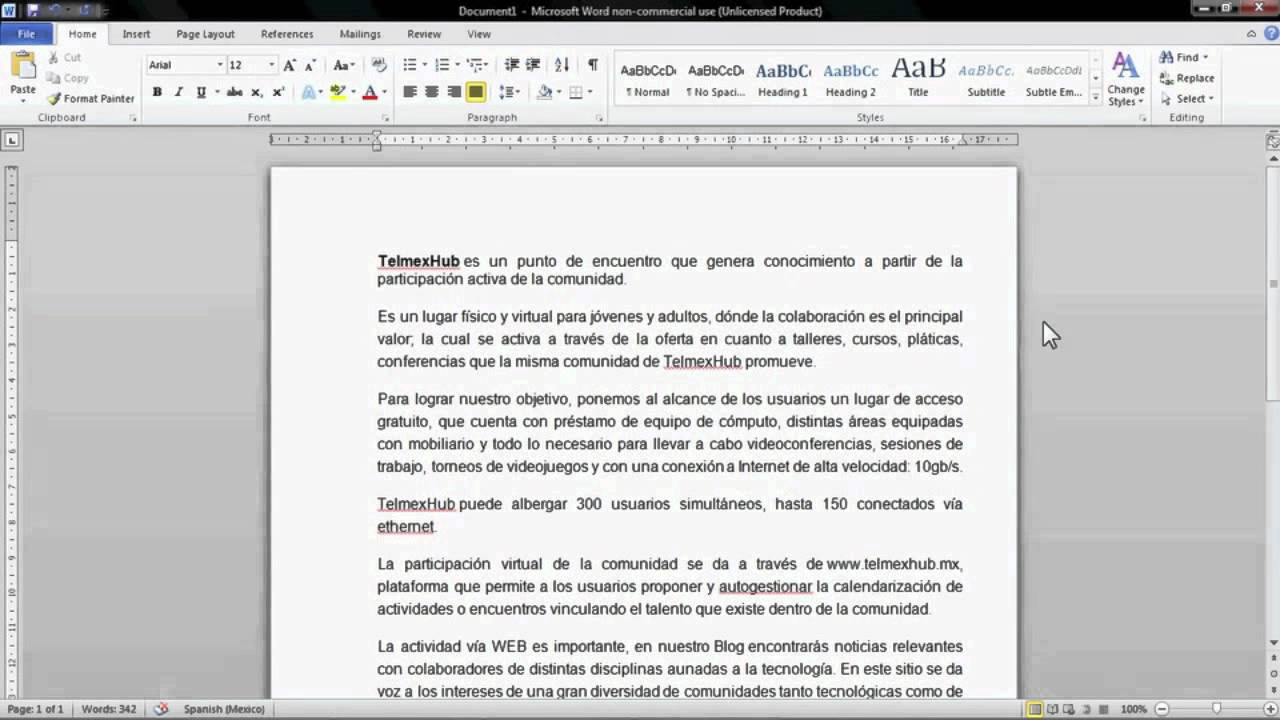Open the Change Case dropdown
Screen dimensions: 1280x720
tap(344, 65)
